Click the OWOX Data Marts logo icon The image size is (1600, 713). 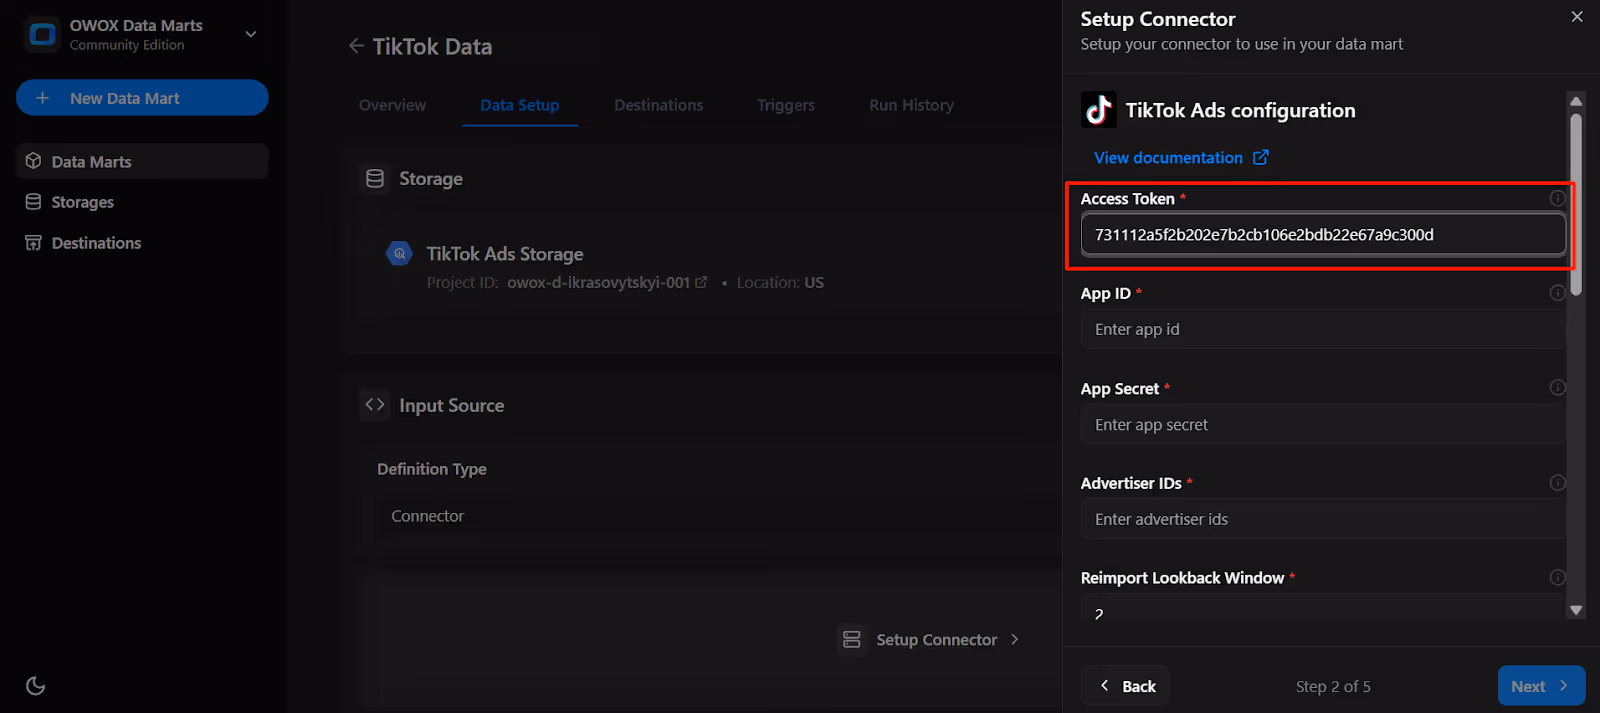(42, 35)
